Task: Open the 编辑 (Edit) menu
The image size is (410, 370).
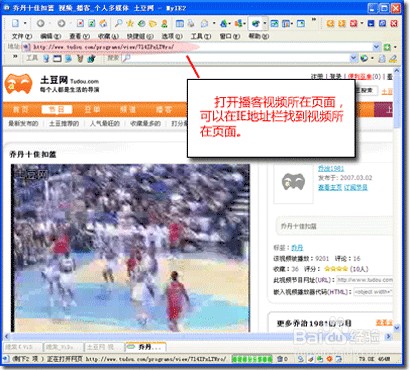Action: point(50,36)
